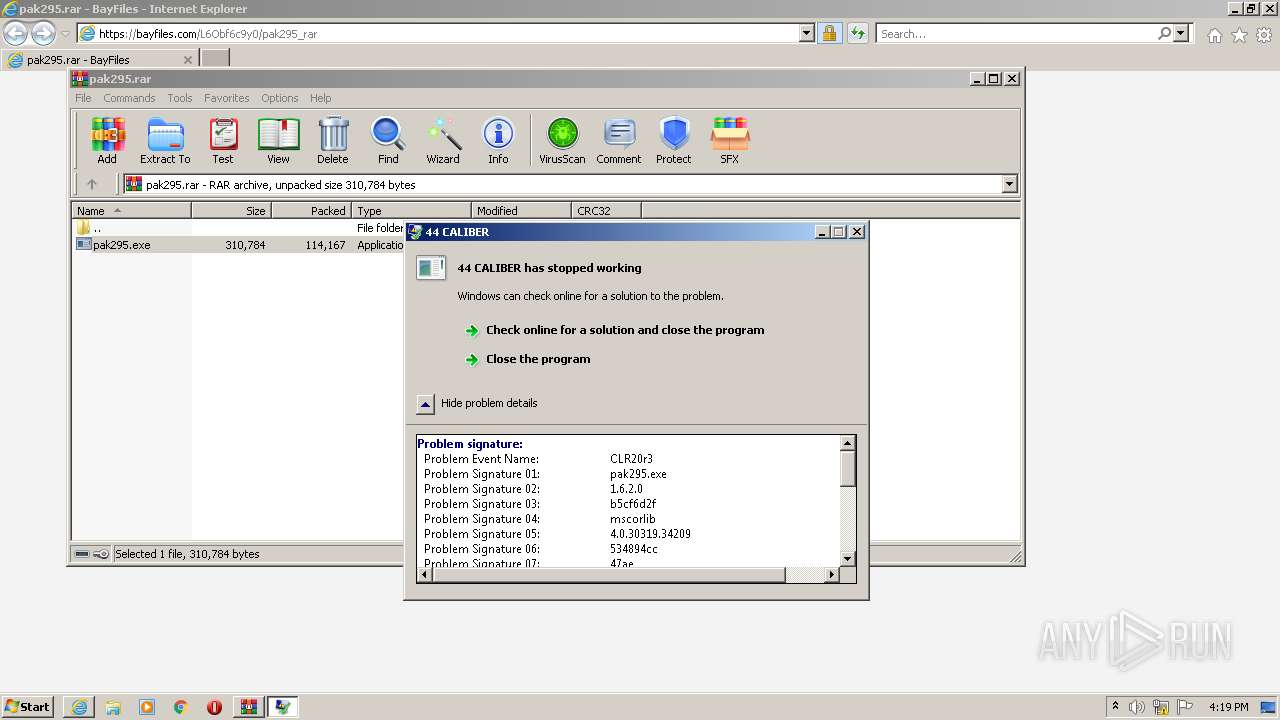Click the Start button

tap(27, 707)
